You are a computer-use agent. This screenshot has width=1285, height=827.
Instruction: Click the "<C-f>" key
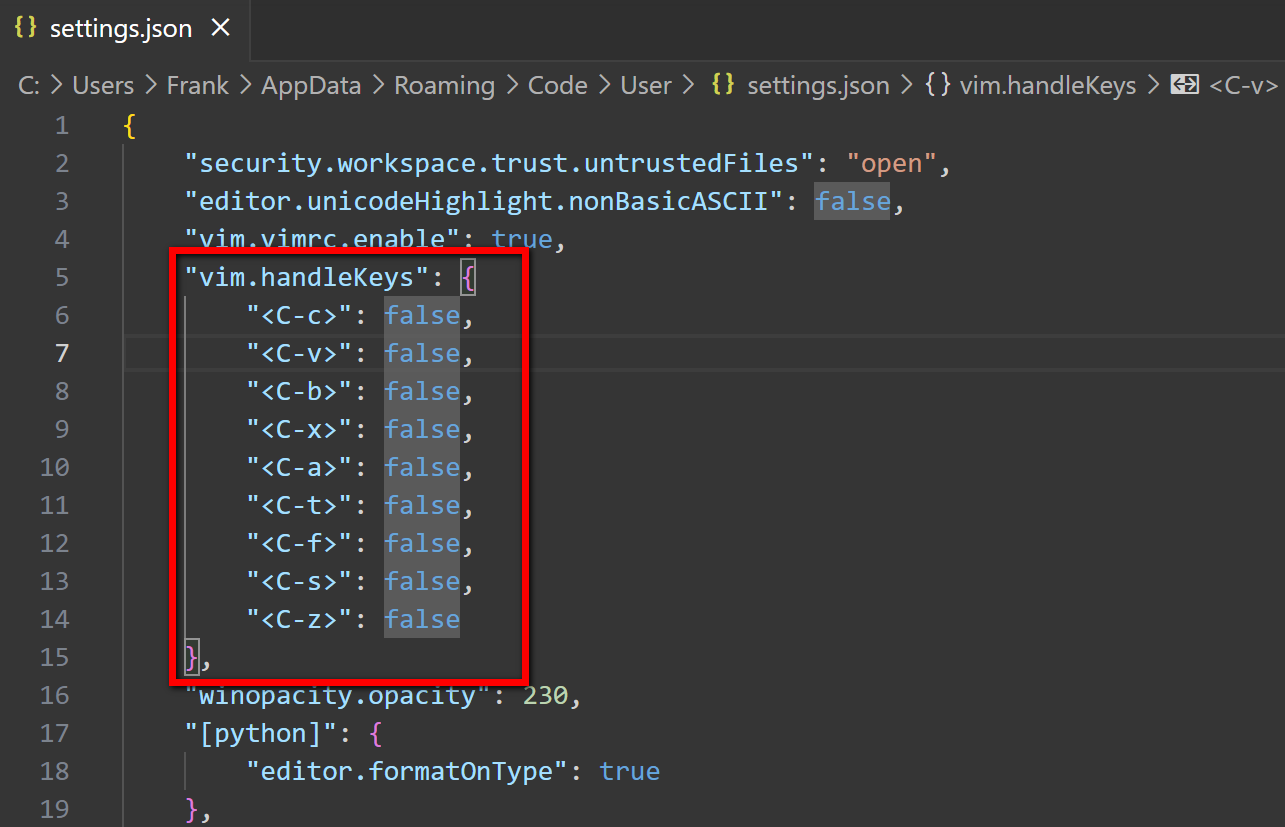pyautogui.click(x=300, y=543)
